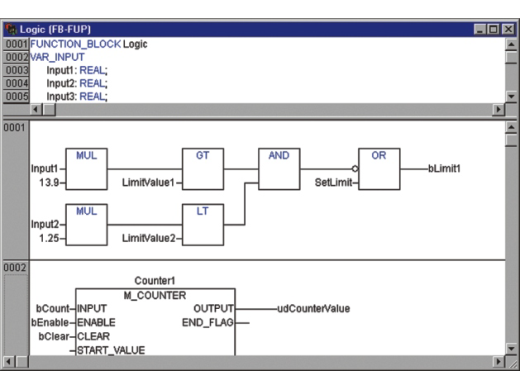520x390 pixels.
Task: Click the 13.9 constant operand
Action: 49,183
